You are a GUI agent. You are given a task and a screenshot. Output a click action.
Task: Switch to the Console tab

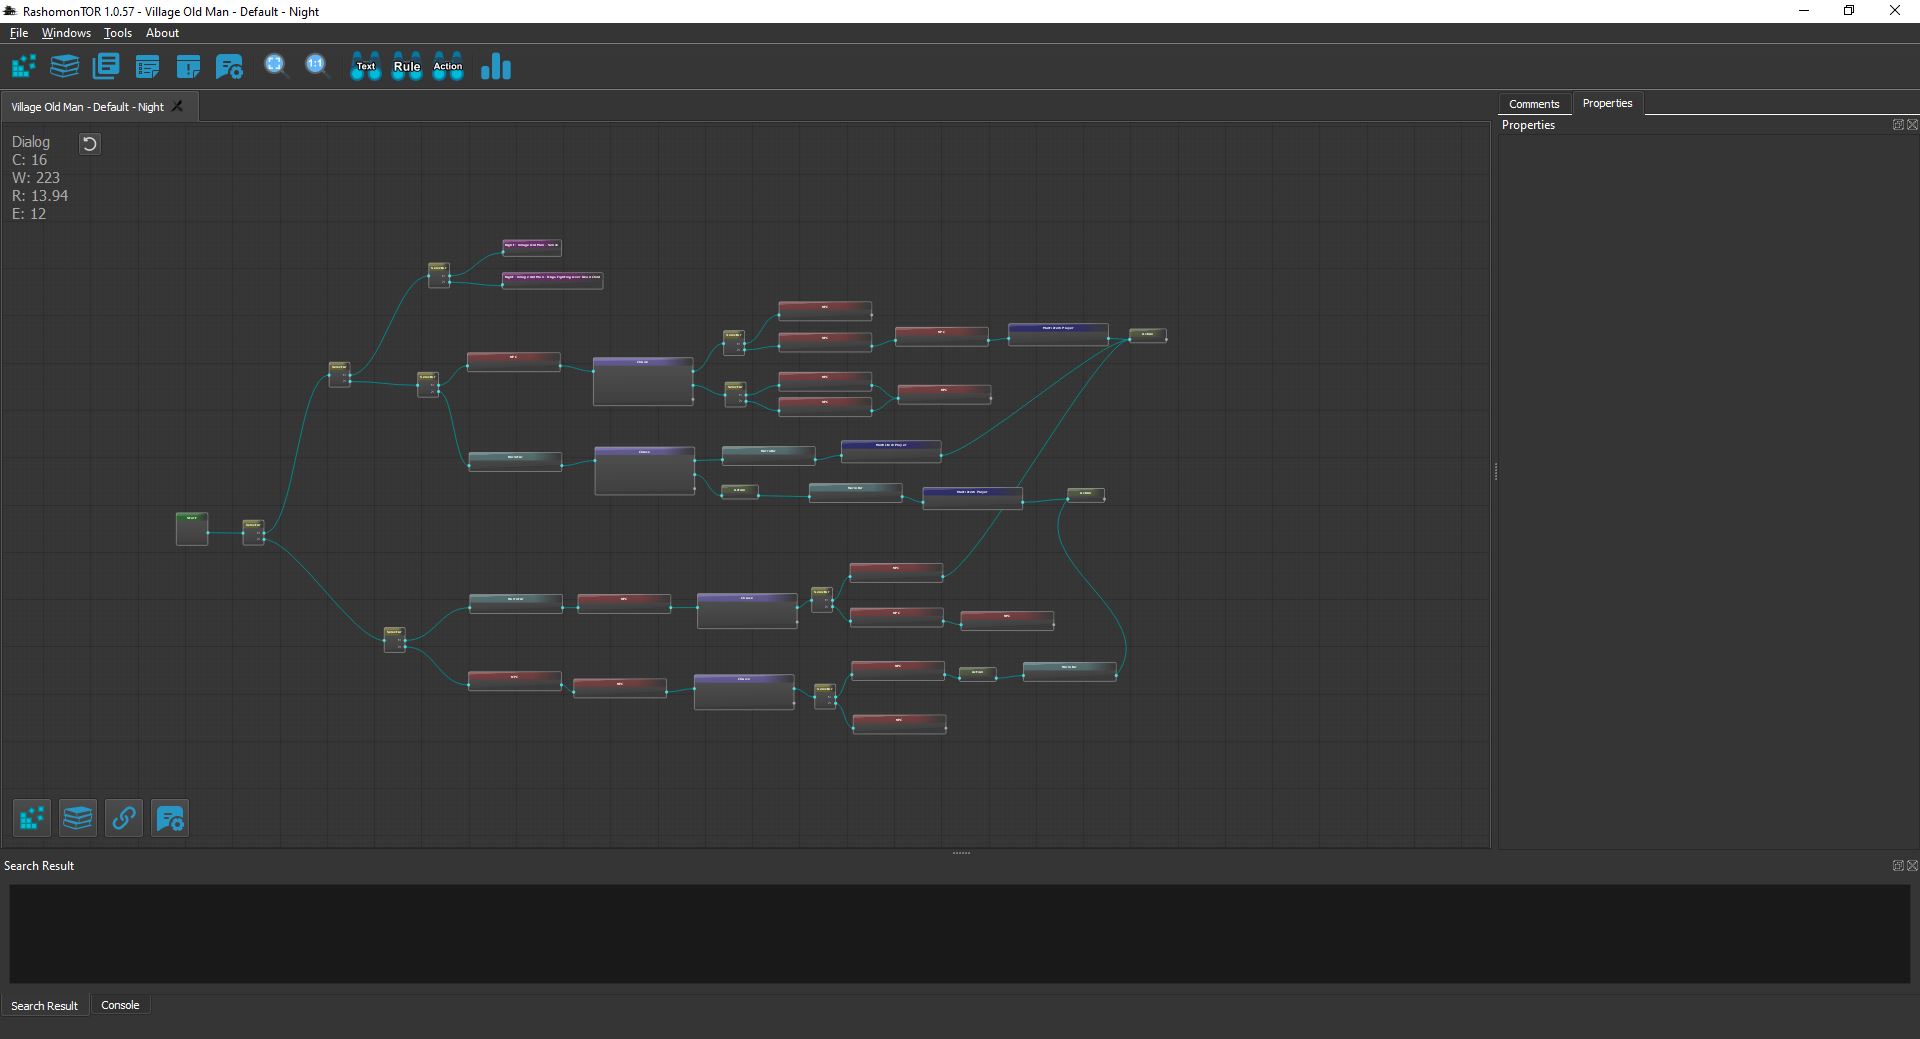coord(120,1005)
